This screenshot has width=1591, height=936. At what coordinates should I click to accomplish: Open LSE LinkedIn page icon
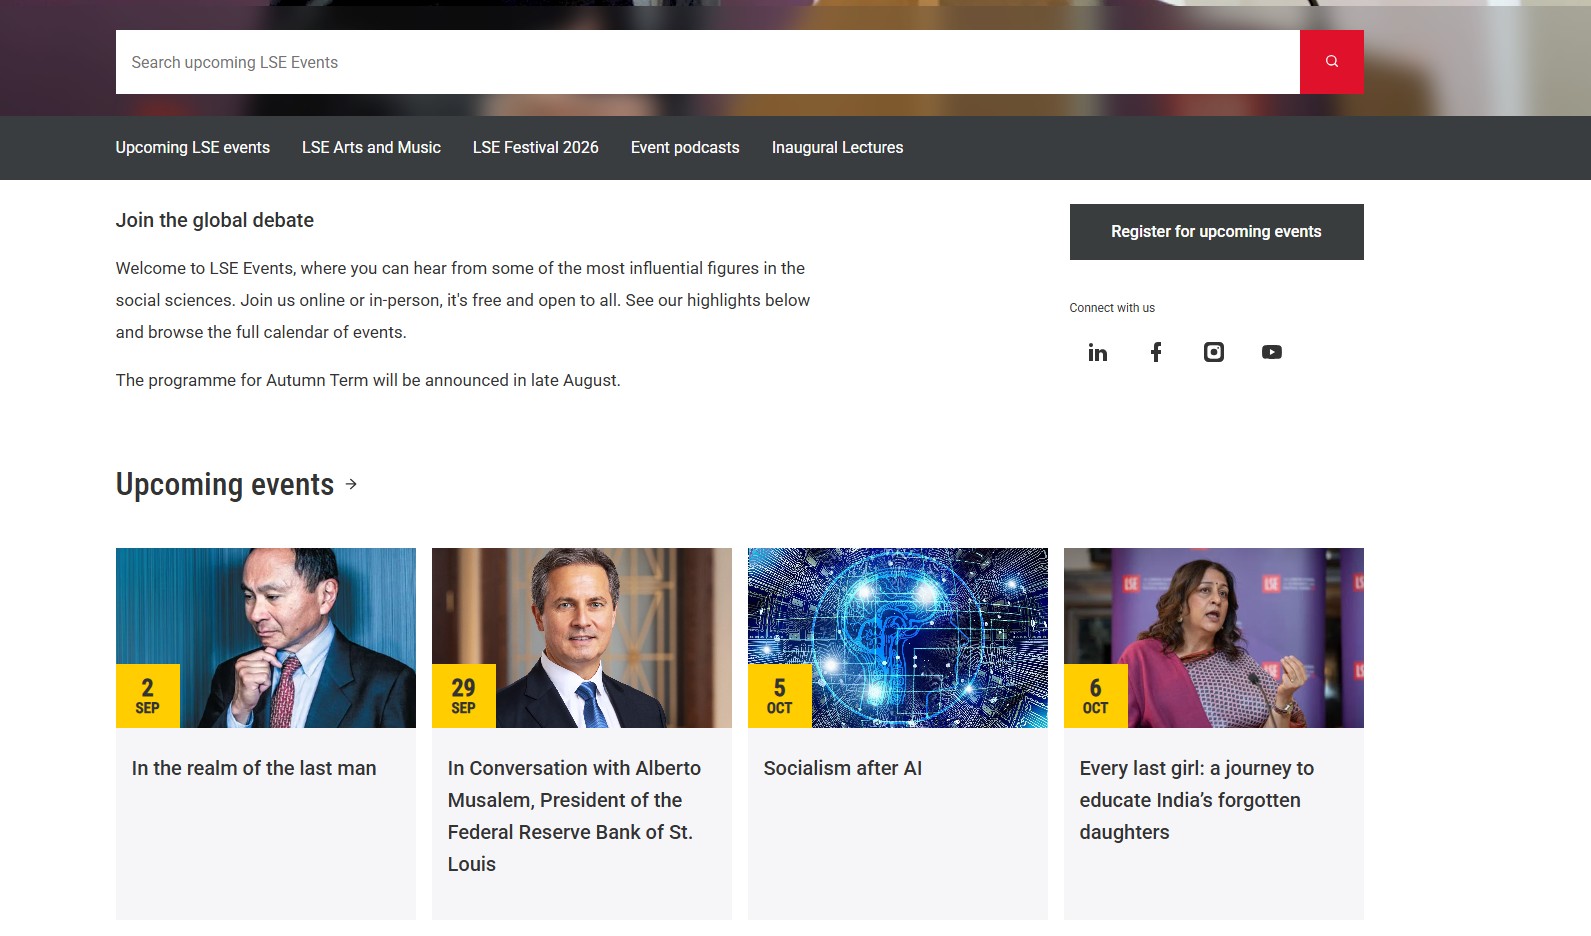[x=1098, y=352]
